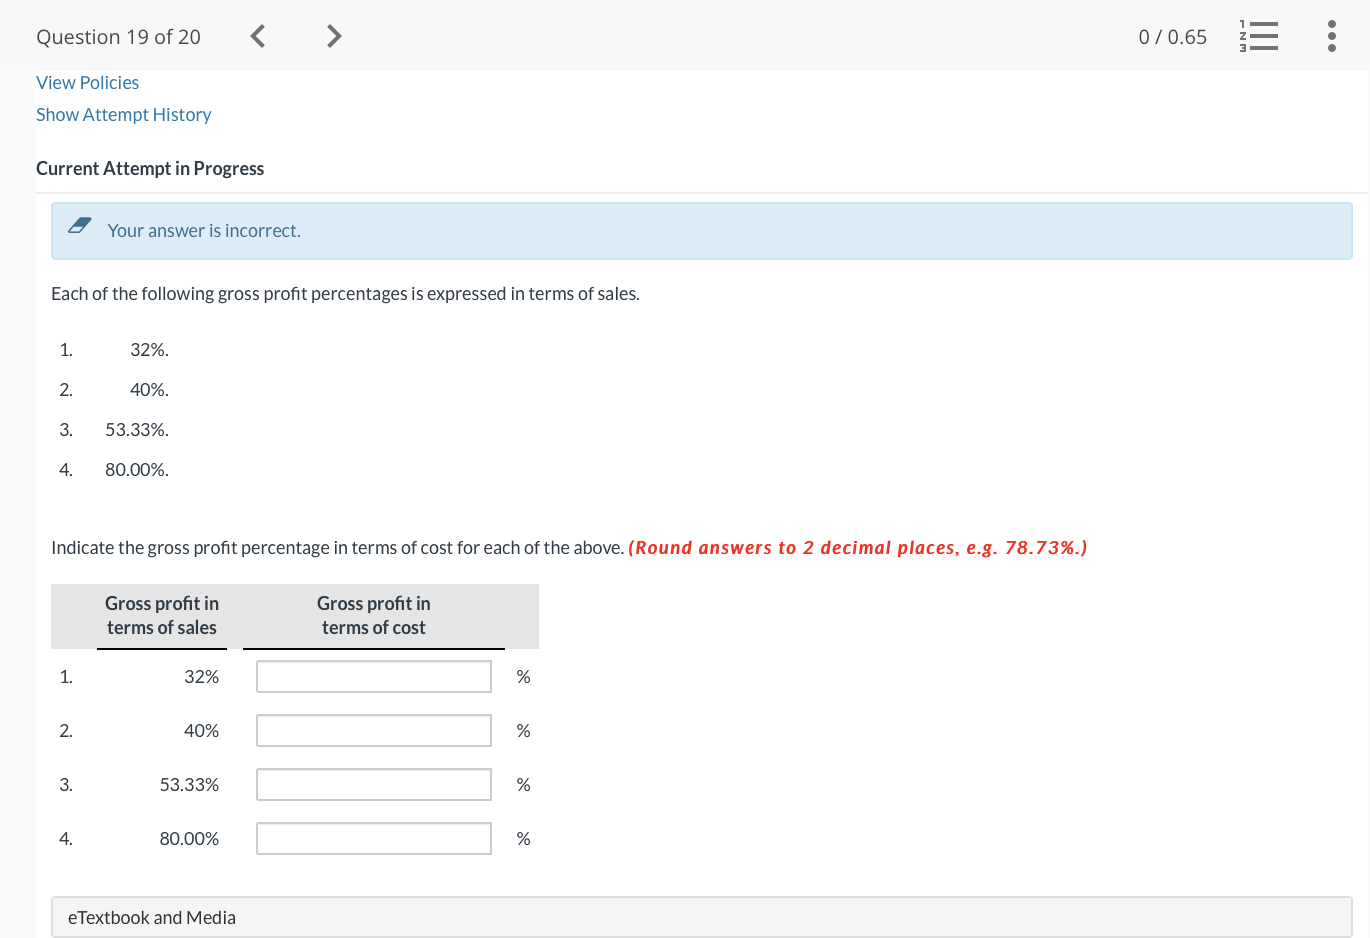Screen dimensions: 1370x938
Task: Click the cost input for 53.33% row
Action: click(x=374, y=785)
